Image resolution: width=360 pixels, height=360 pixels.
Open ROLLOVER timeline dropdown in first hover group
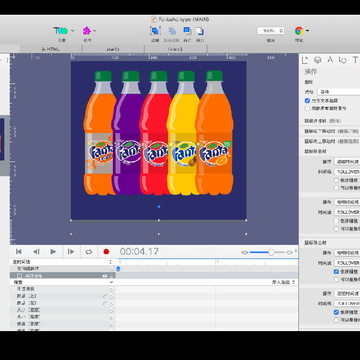pos(347,172)
